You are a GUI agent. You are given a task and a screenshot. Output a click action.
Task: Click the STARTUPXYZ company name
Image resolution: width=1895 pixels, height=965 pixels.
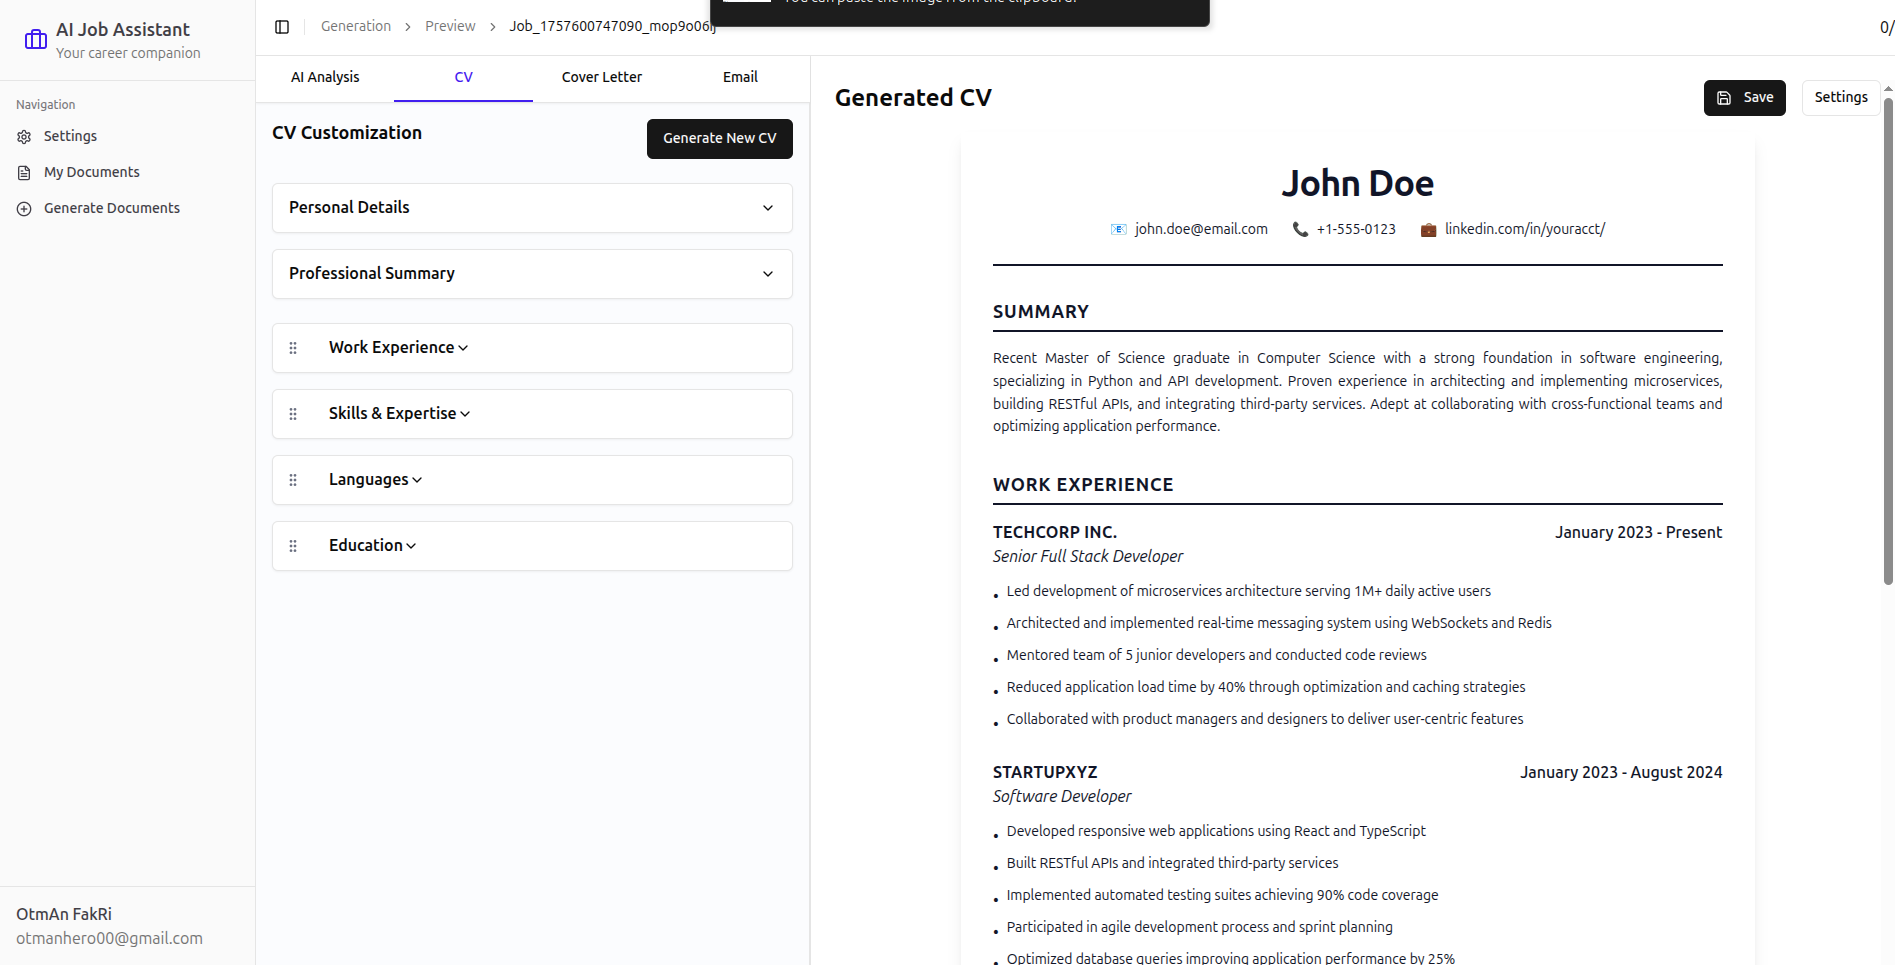point(1045,773)
